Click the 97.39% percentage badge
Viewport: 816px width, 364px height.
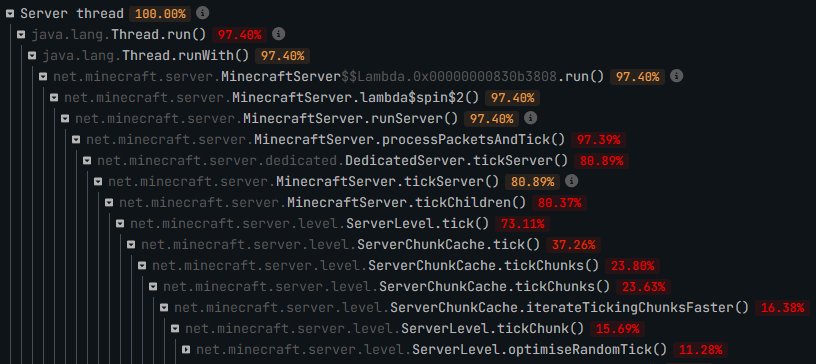coord(598,140)
